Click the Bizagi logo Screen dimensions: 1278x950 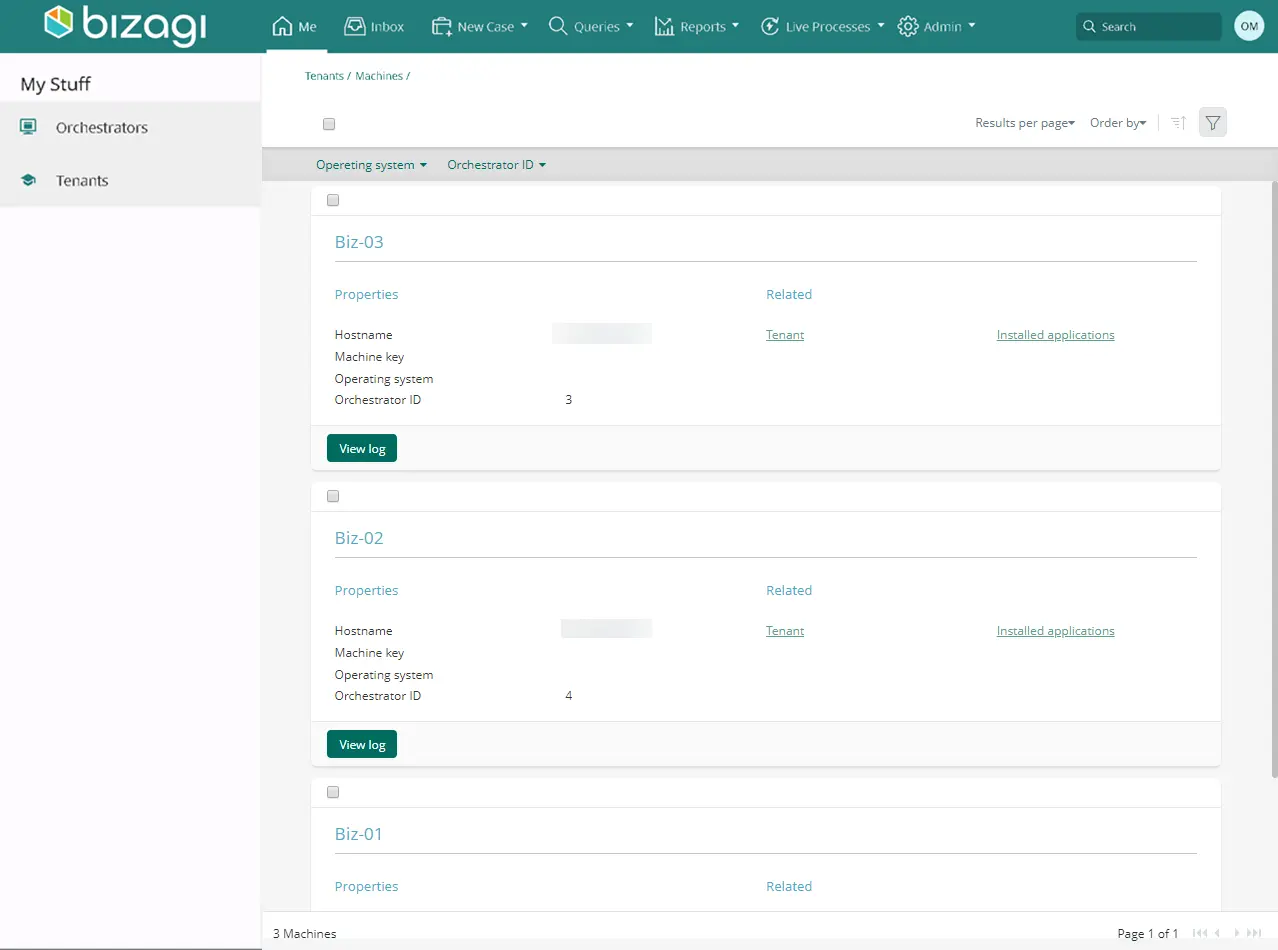(126, 25)
